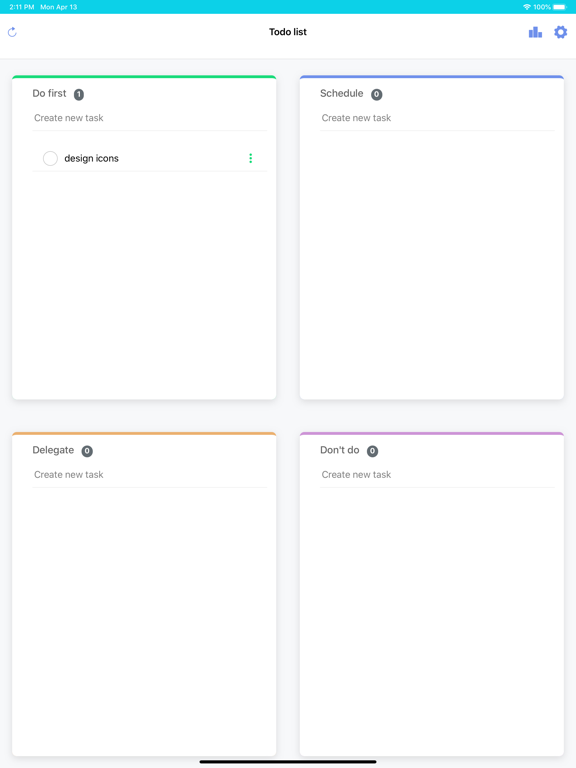The image size is (576, 768).
Task: Click the Don't do count badge
Action: tap(372, 451)
